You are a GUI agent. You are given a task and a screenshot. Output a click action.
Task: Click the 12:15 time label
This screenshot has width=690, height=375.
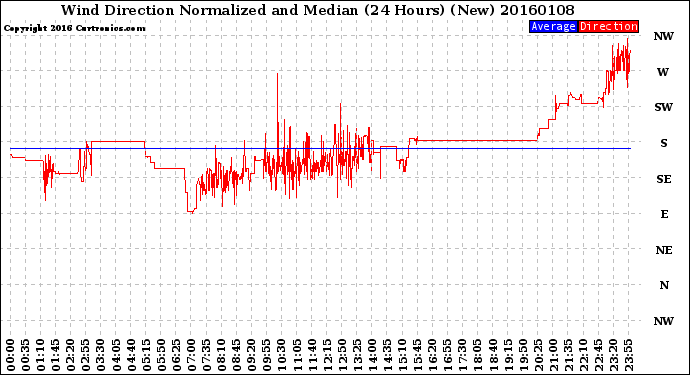coord(327,355)
